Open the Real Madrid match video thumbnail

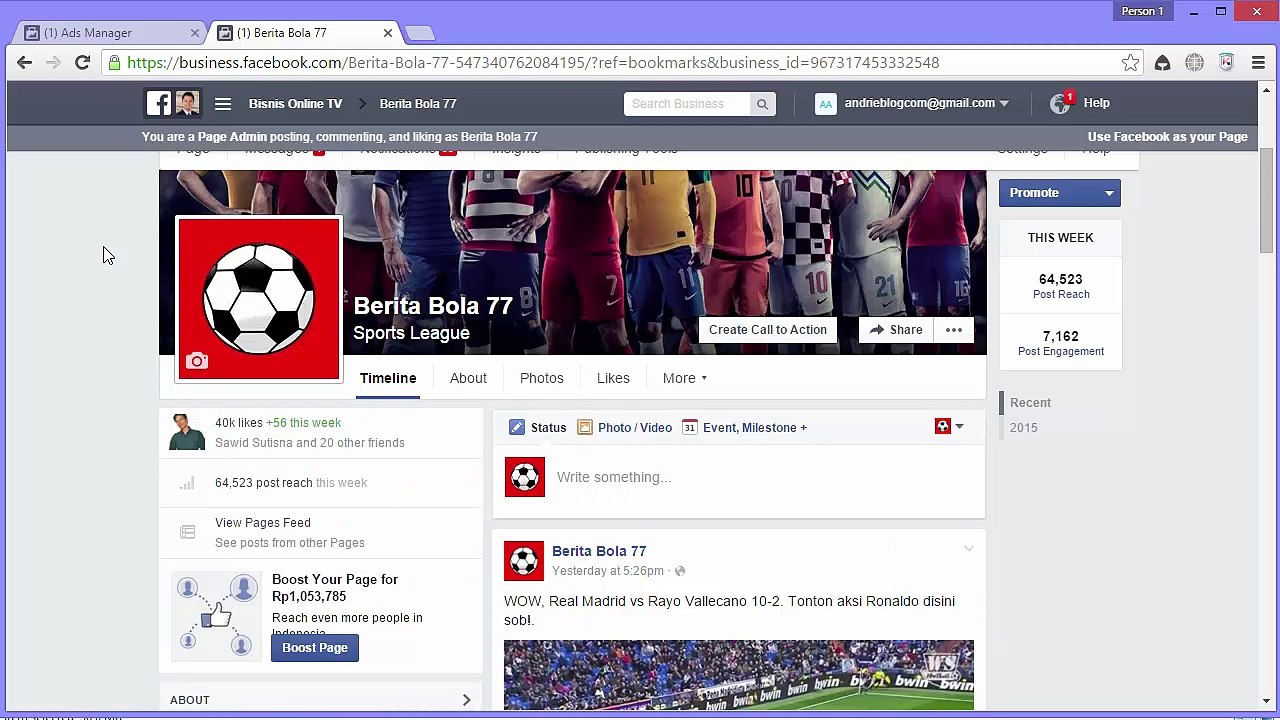click(739, 675)
